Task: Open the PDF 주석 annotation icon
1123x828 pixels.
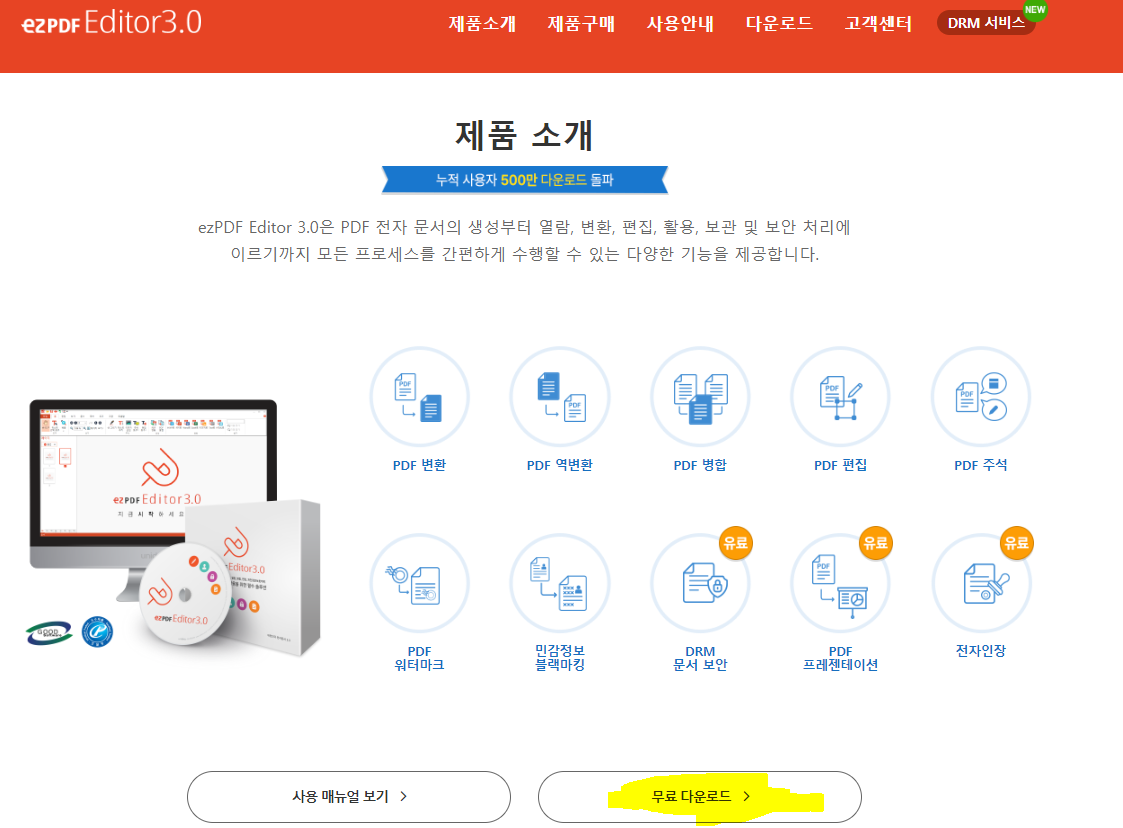Action: 981,396
